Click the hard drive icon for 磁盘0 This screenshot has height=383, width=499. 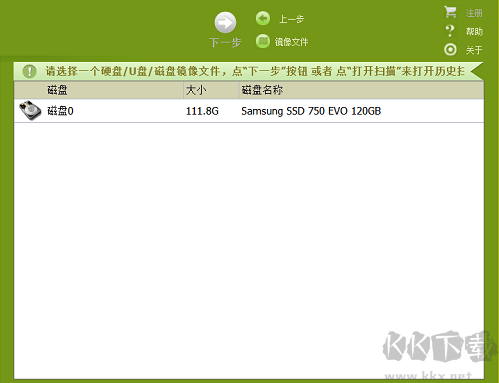click(x=30, y=110)
